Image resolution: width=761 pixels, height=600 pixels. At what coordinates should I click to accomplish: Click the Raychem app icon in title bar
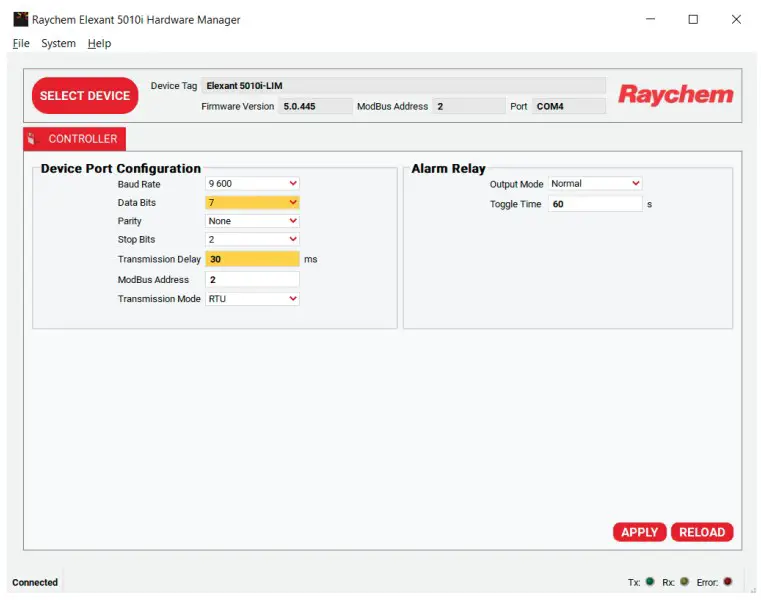[20, 19]
